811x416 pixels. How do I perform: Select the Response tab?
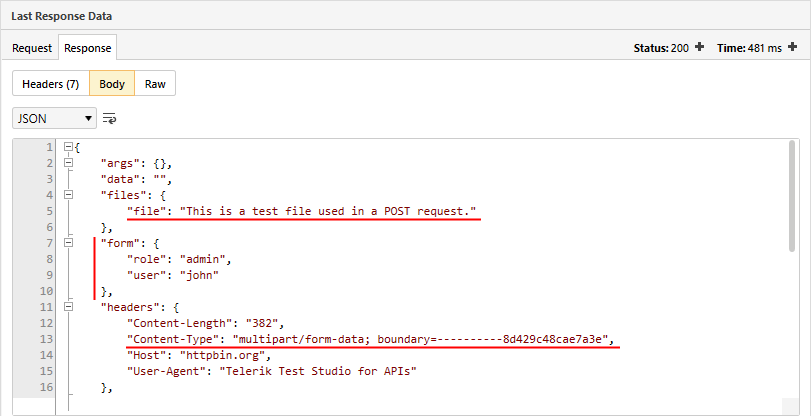87,48
